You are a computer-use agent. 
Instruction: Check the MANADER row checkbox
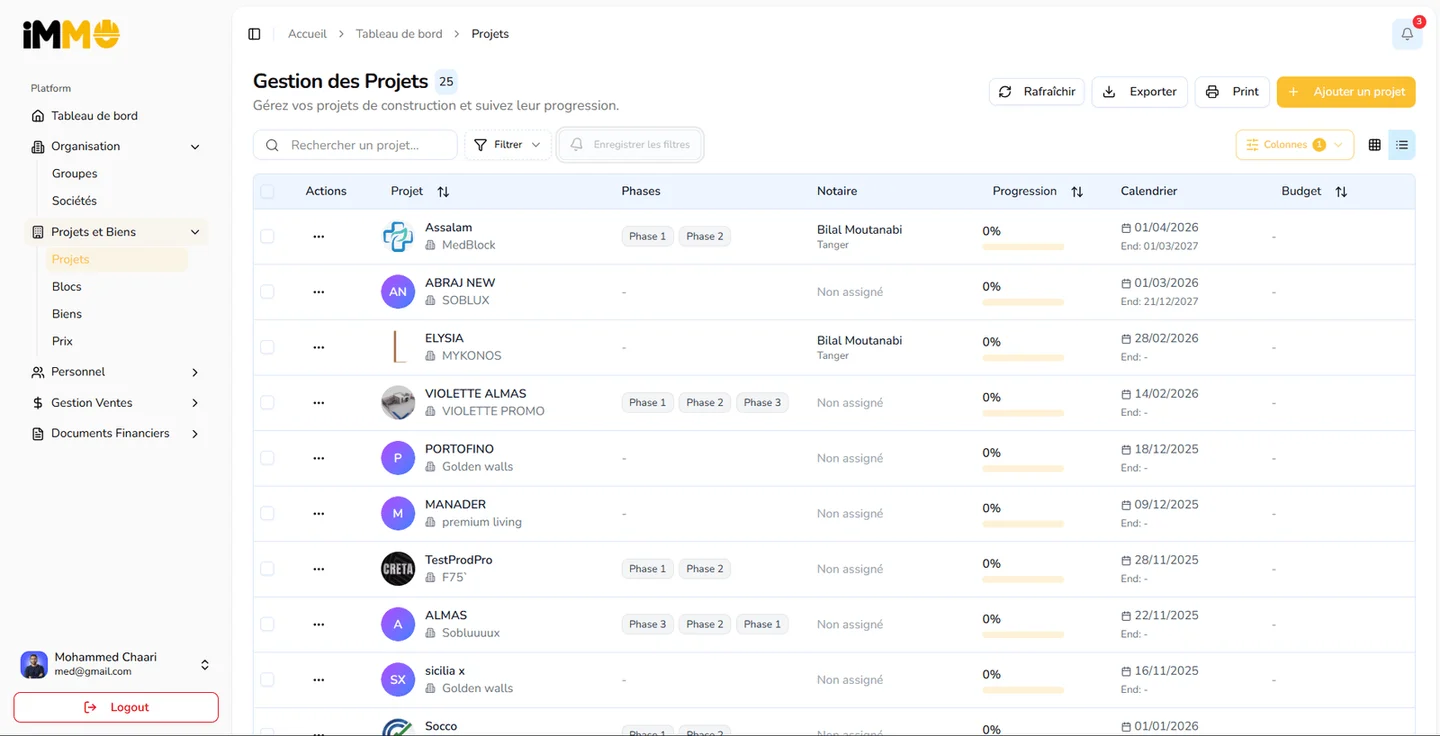[267, 513]
